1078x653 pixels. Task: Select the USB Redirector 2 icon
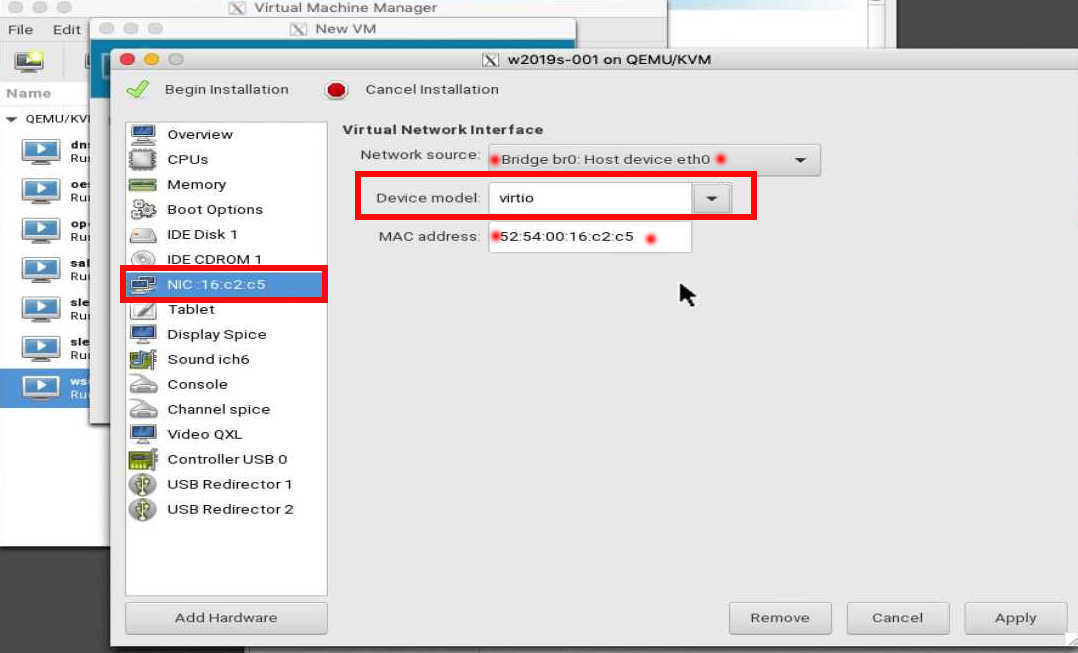143,509
